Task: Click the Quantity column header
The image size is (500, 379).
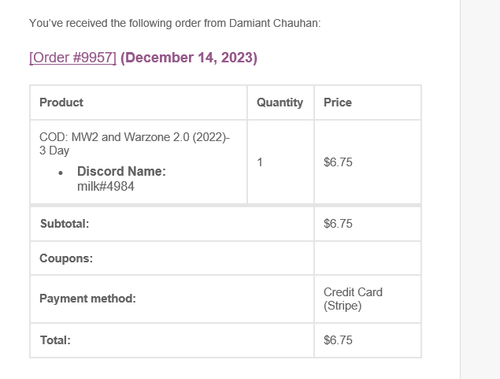Action: tap(280, 102)
